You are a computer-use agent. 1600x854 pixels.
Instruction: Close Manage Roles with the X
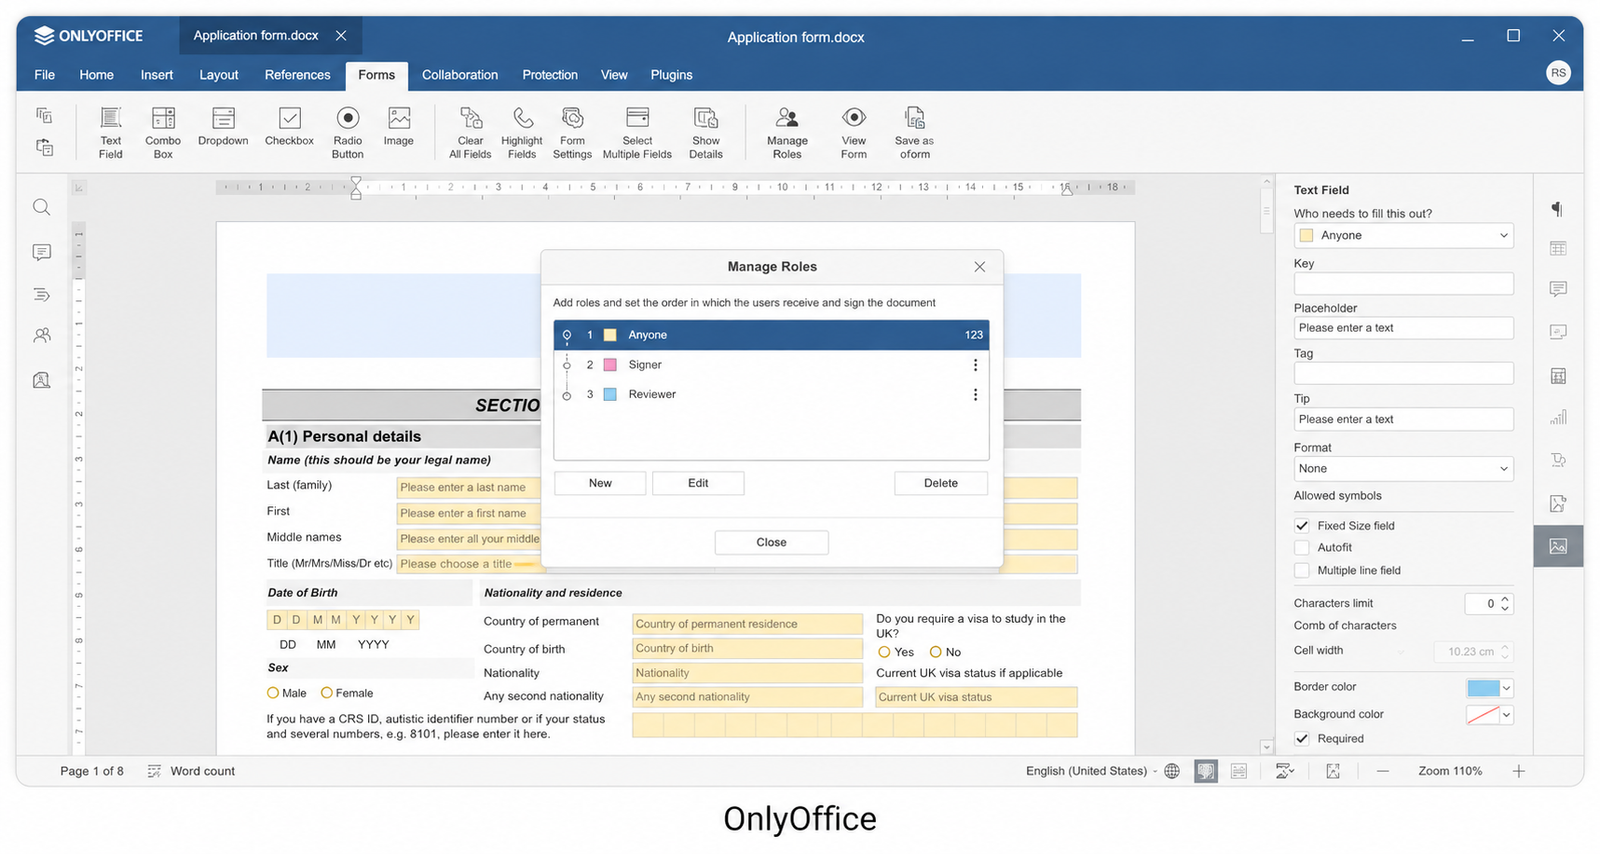point(980,267)
